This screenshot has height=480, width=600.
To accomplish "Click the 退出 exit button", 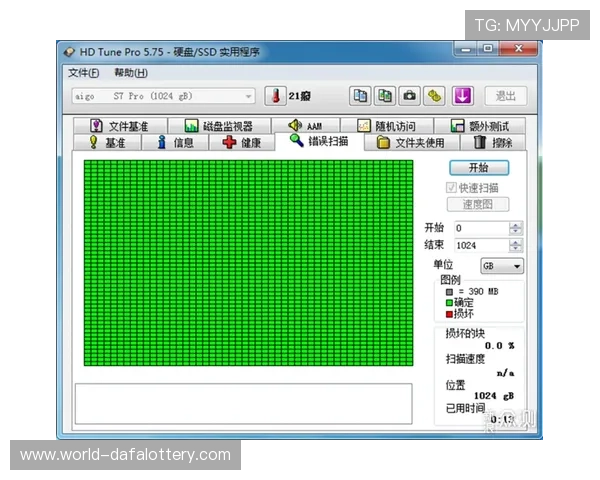I will pyautogui.click(x=506, y=96).
